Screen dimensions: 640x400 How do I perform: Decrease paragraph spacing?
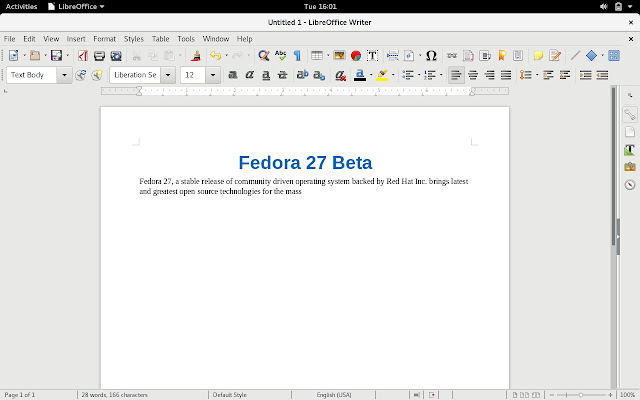[x=565, y=75]
